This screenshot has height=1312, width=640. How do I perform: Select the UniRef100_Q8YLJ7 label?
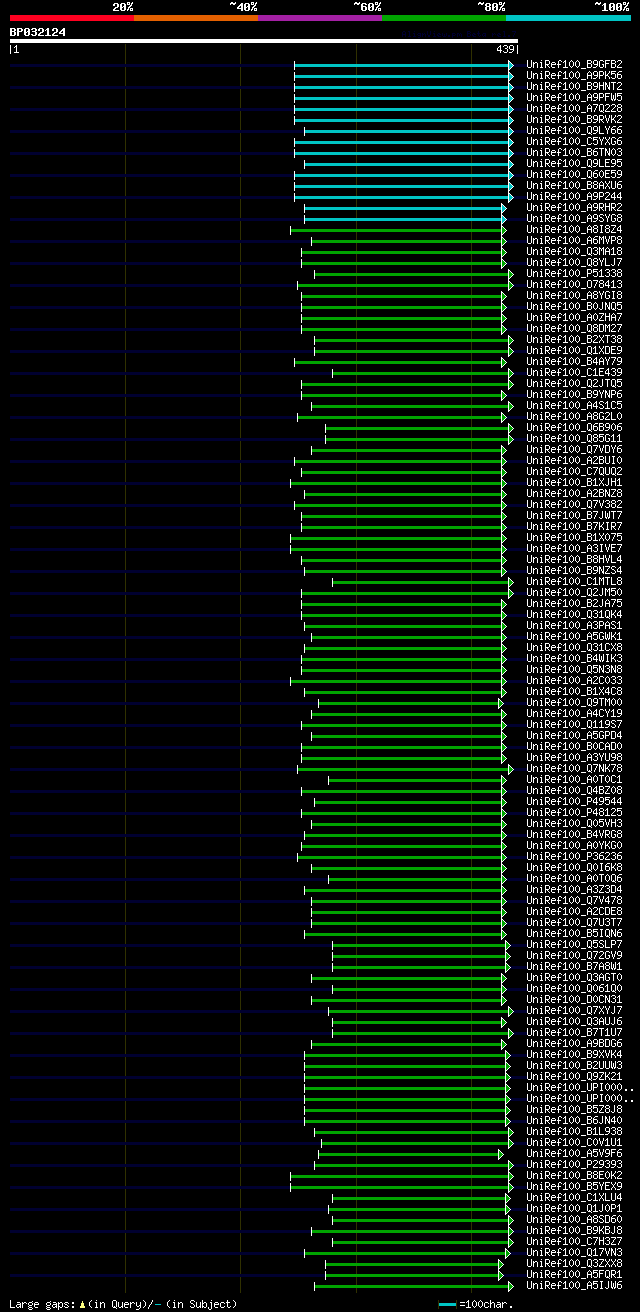pos(574,263)
